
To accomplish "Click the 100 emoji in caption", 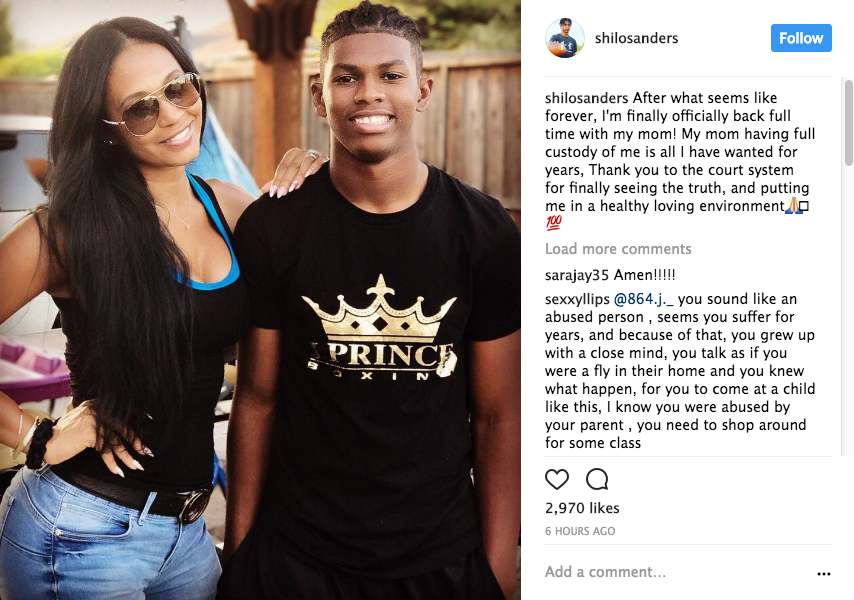I will point(553,223).
